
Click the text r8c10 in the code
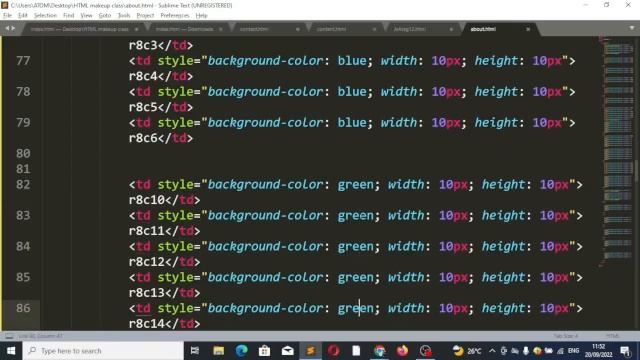click(x=147, y=200)
